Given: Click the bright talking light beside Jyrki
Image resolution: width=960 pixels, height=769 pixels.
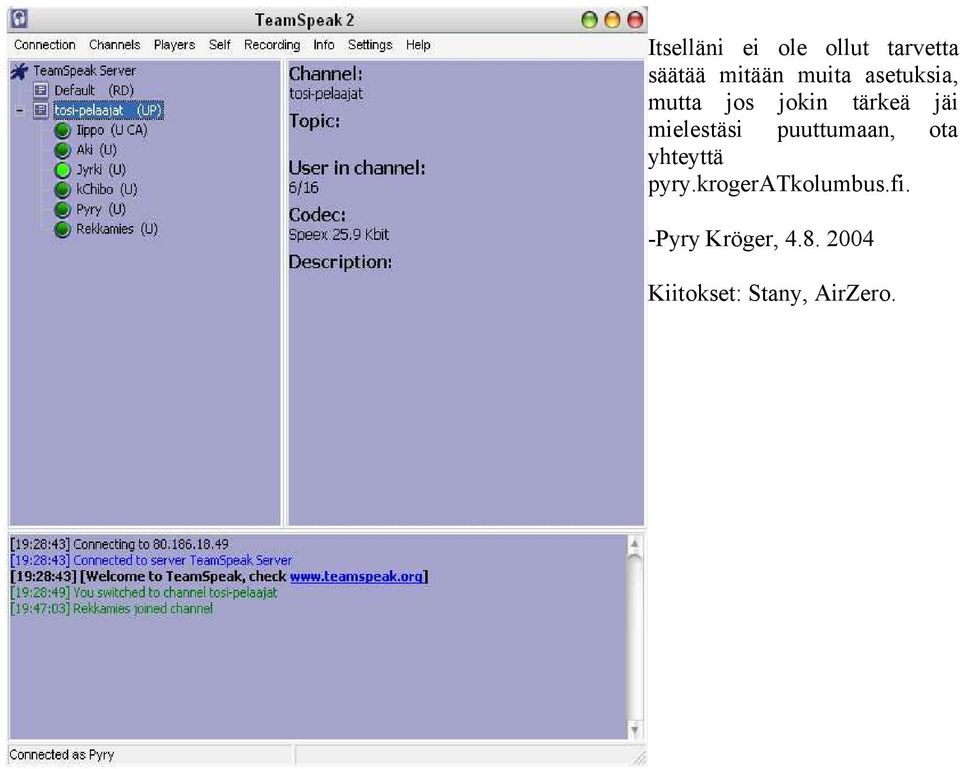Looking at the screenshot, I should pyautogui.click(x=62, y=170).
